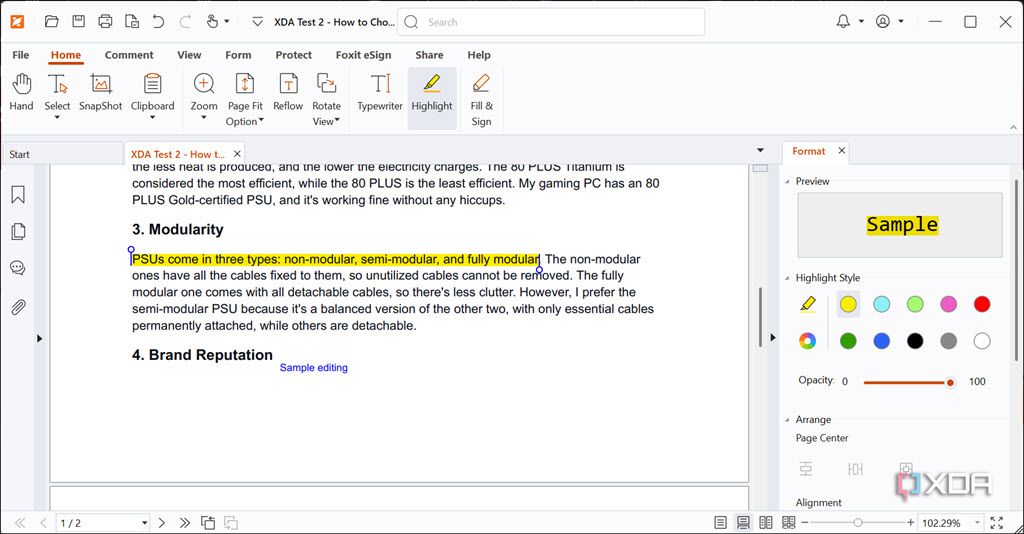Click the Opacity slider handle

pos(950,383)
